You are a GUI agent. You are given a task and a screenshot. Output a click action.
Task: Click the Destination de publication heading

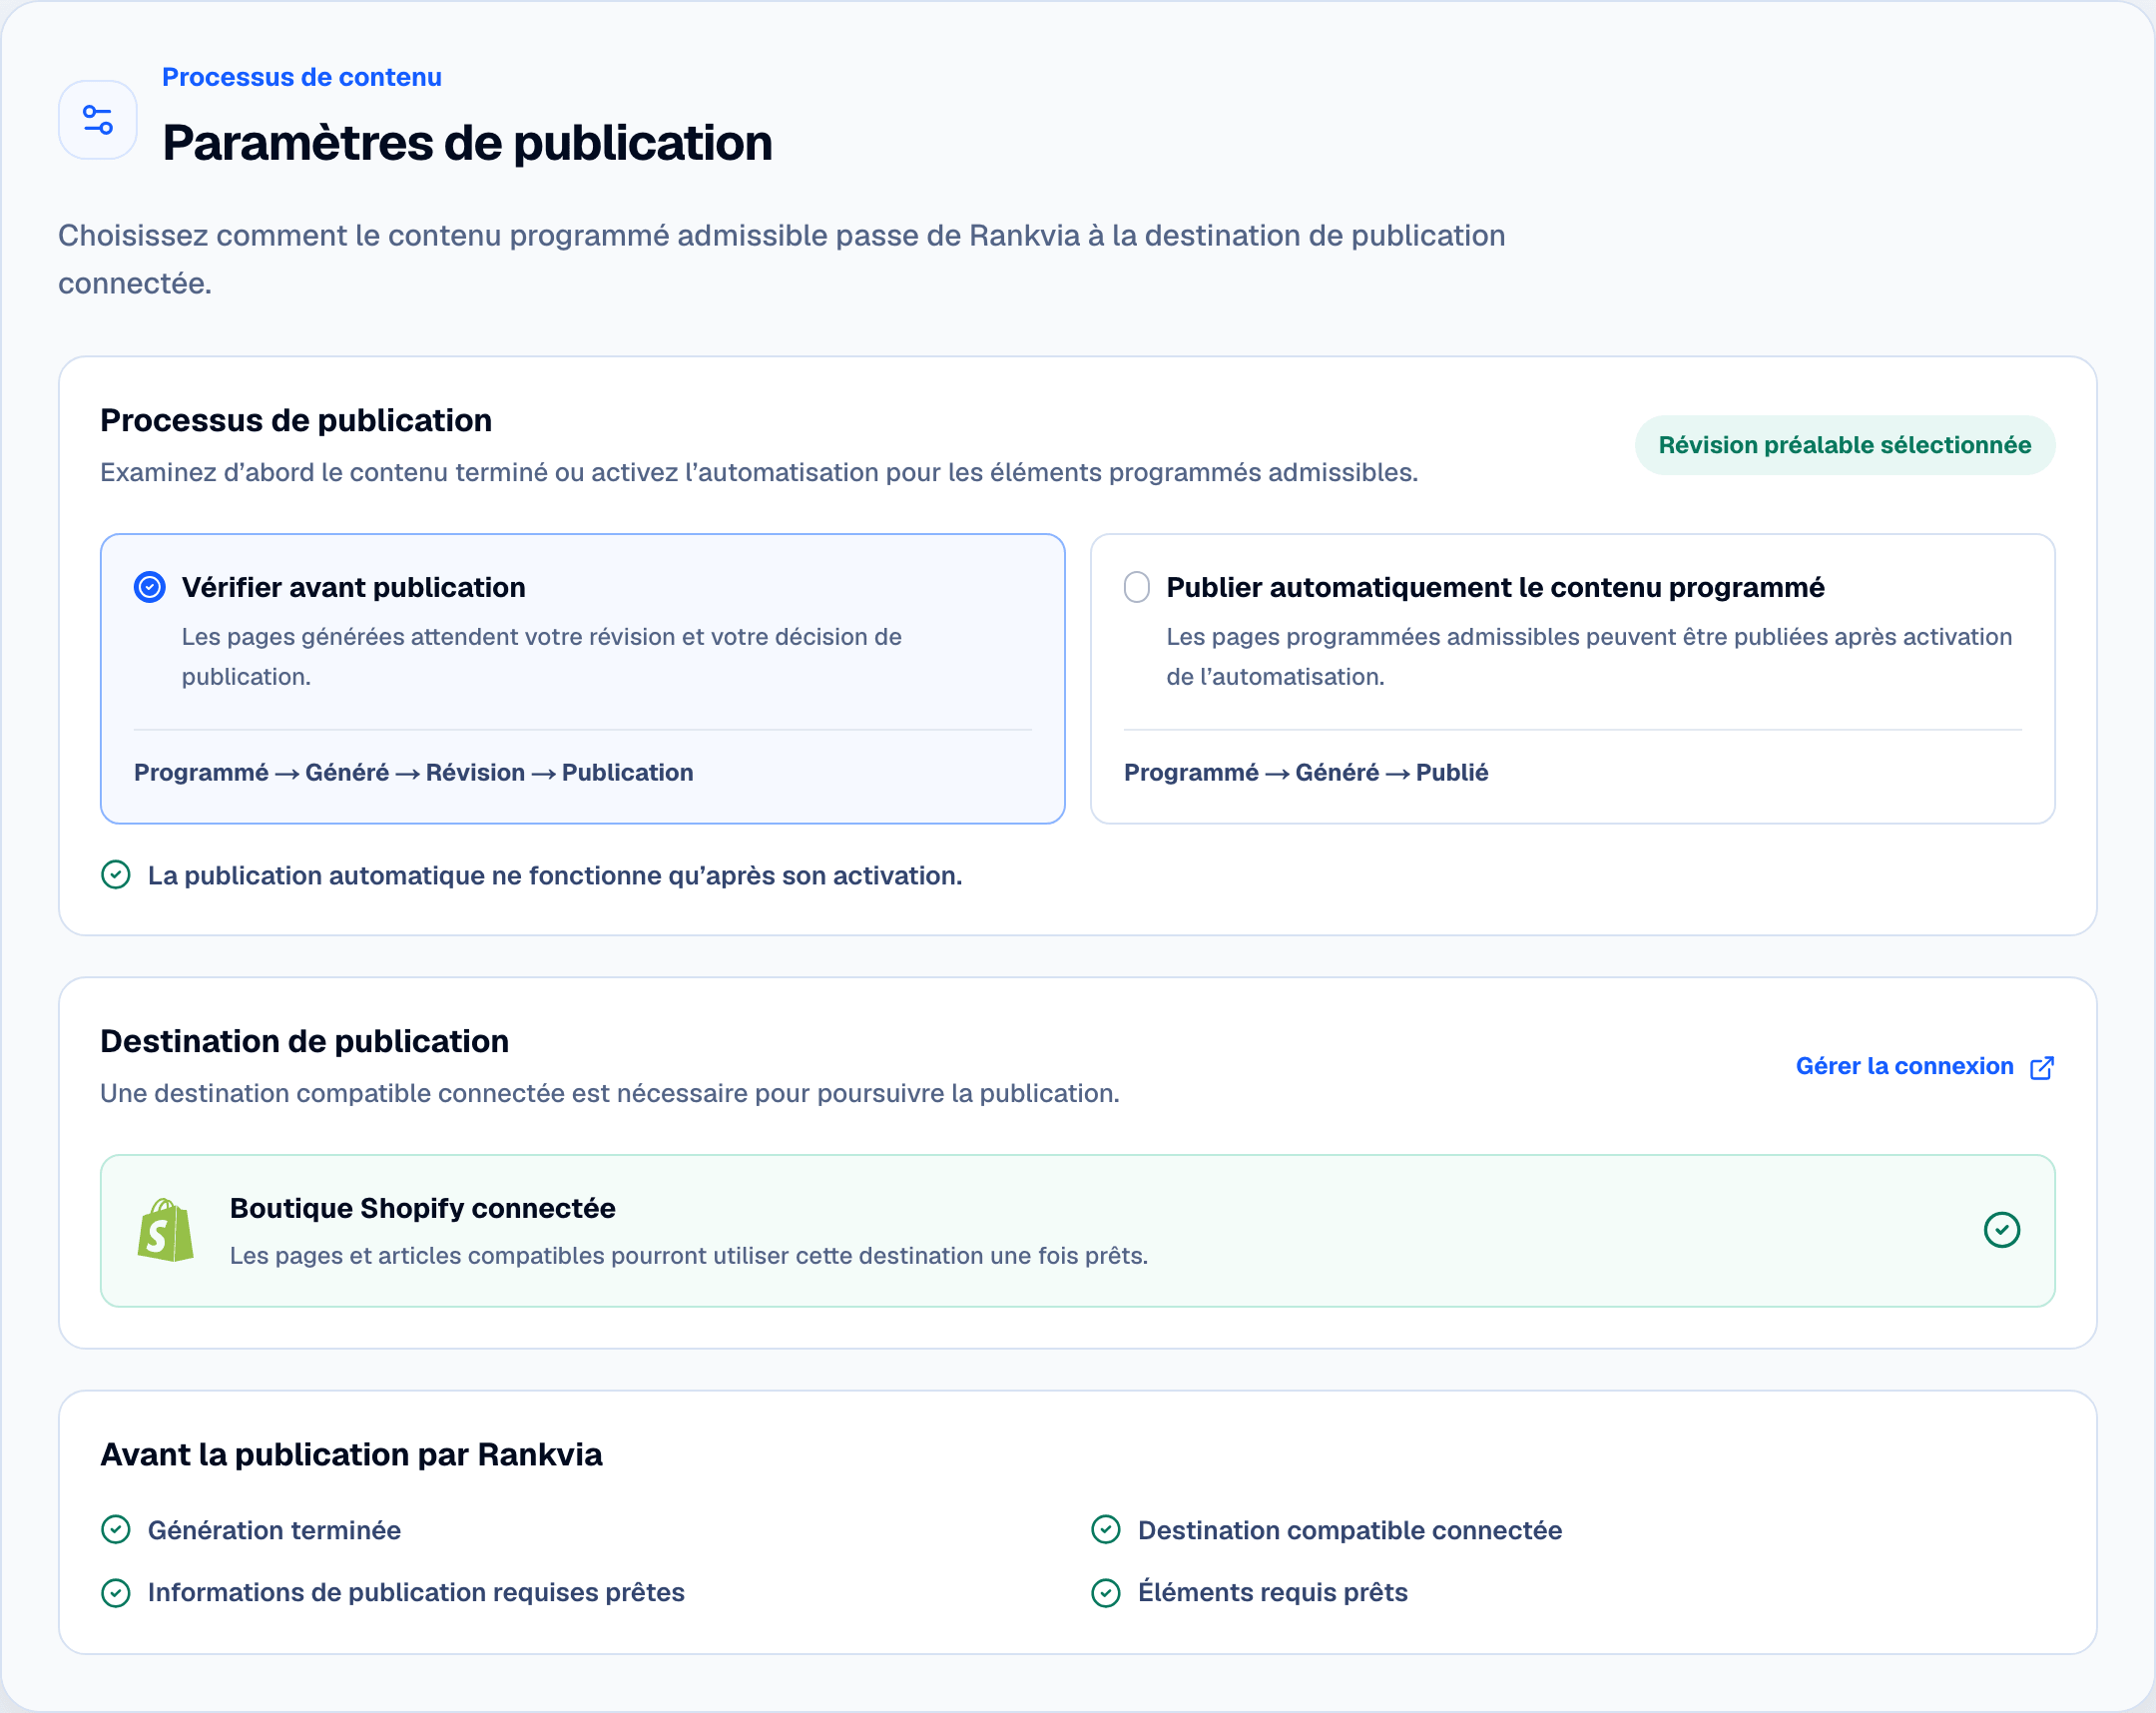click(304, 1041)
